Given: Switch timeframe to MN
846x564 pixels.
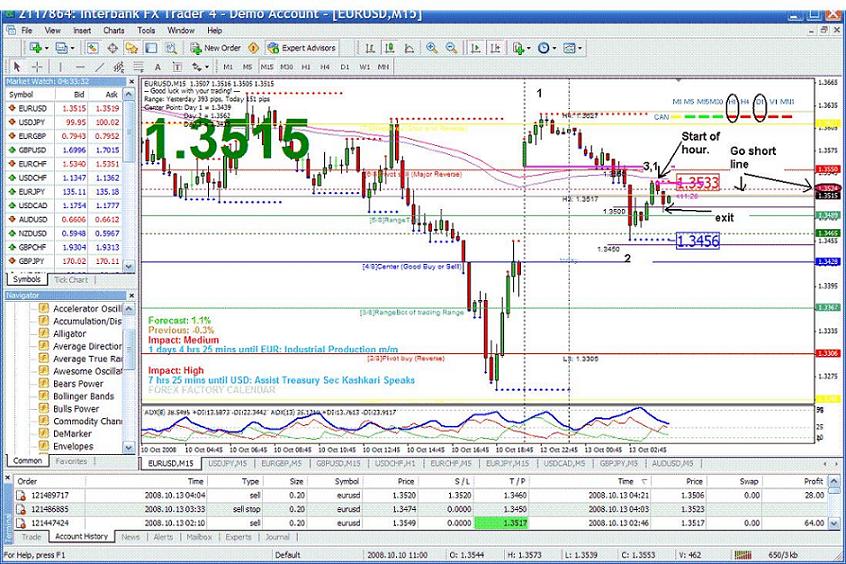Looking at the screenshot, I should (383, 67).
